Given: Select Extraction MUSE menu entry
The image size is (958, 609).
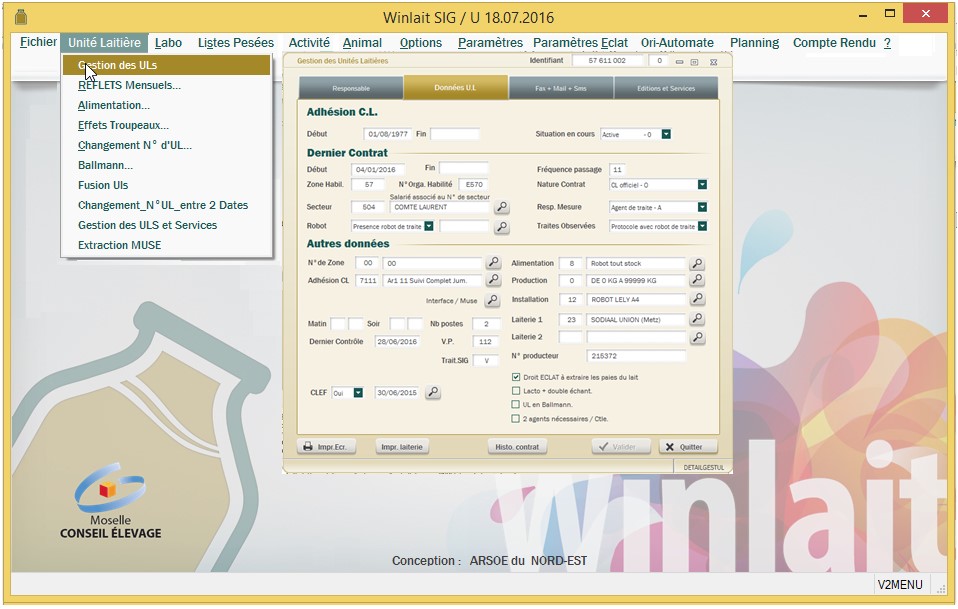Looking at the screenshot, I should 120,245.
